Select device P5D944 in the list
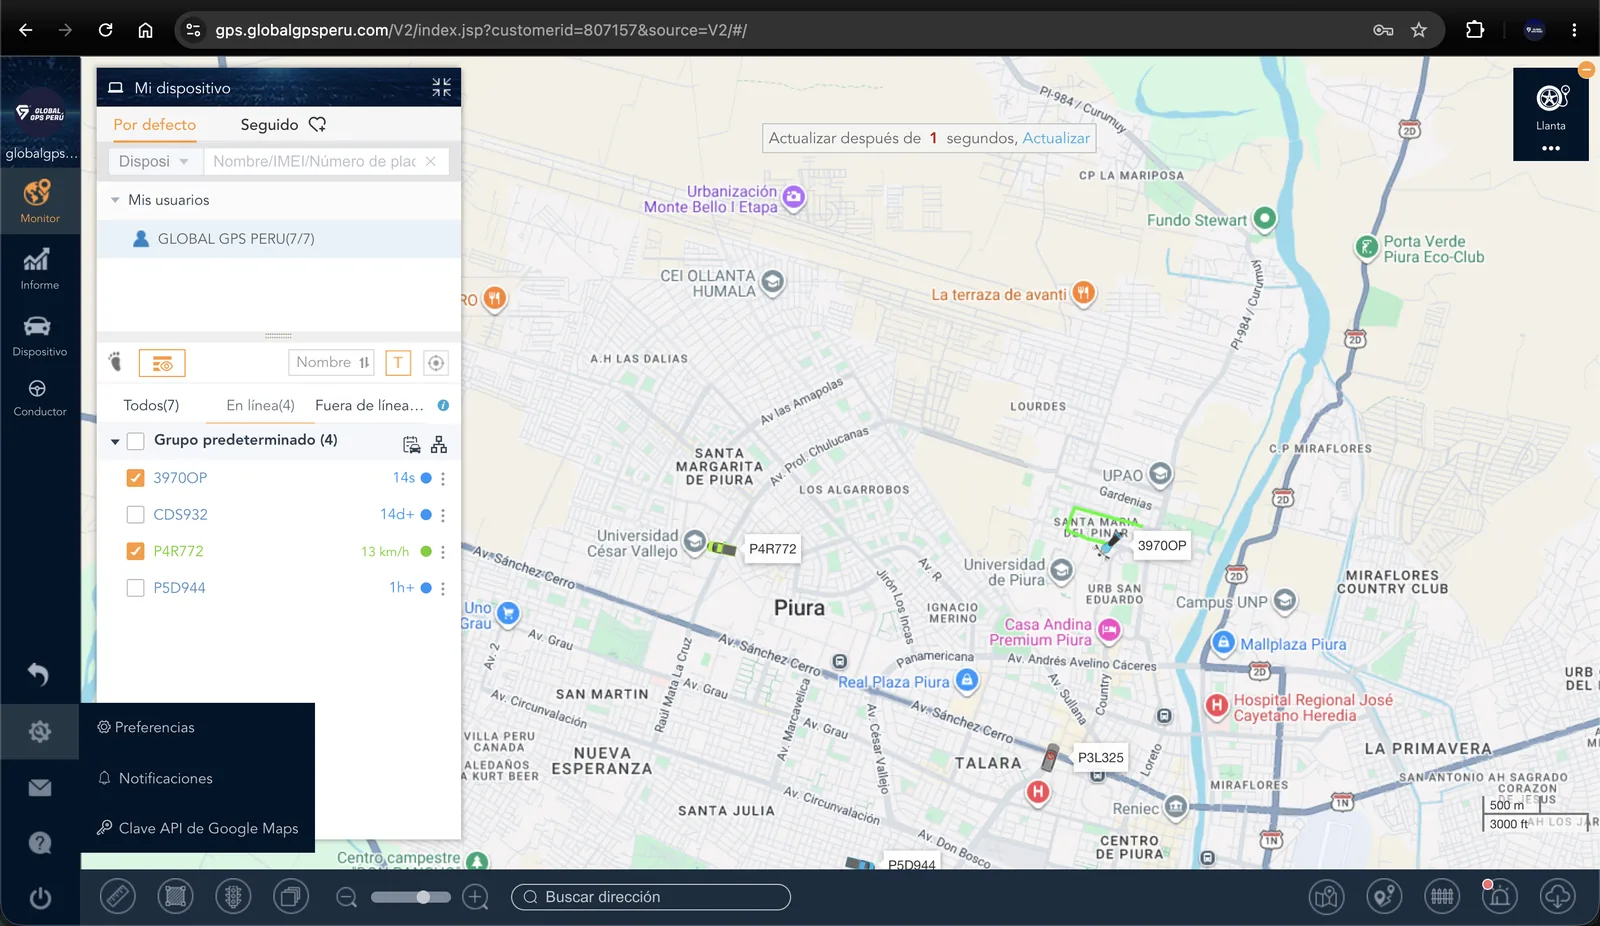Screen dimensions: 1600x926 (x=179, y=588)
